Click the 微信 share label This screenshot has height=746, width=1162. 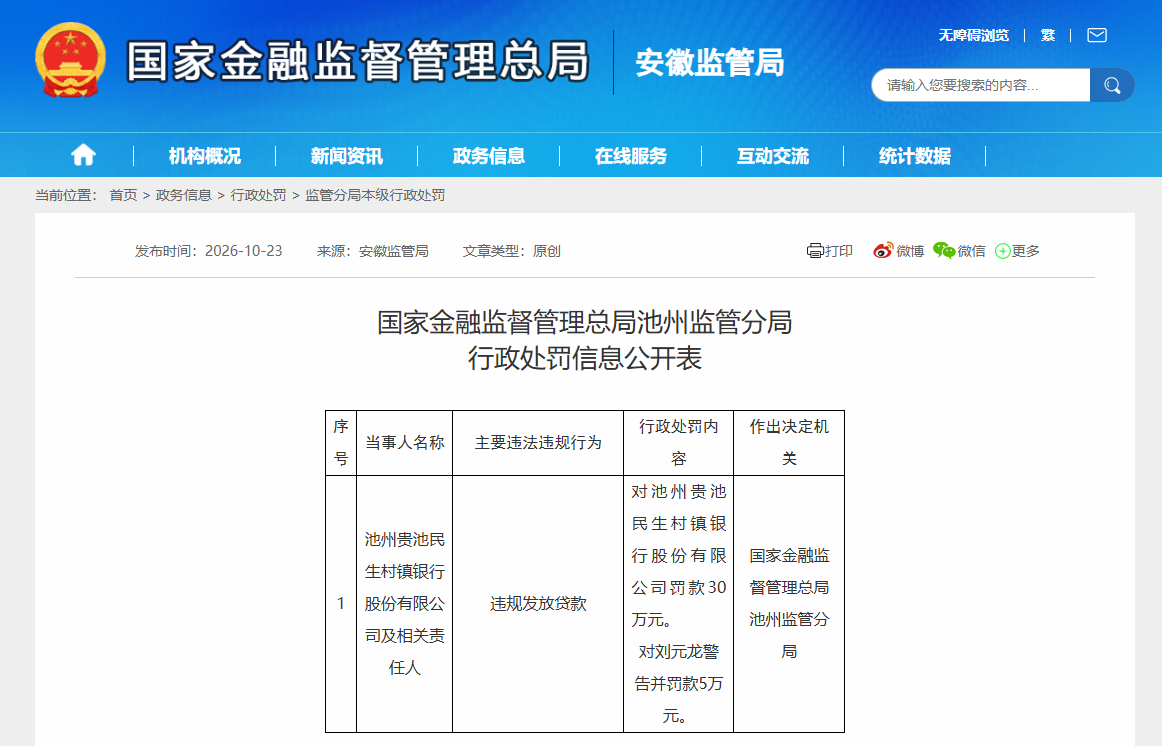(971, 251)
